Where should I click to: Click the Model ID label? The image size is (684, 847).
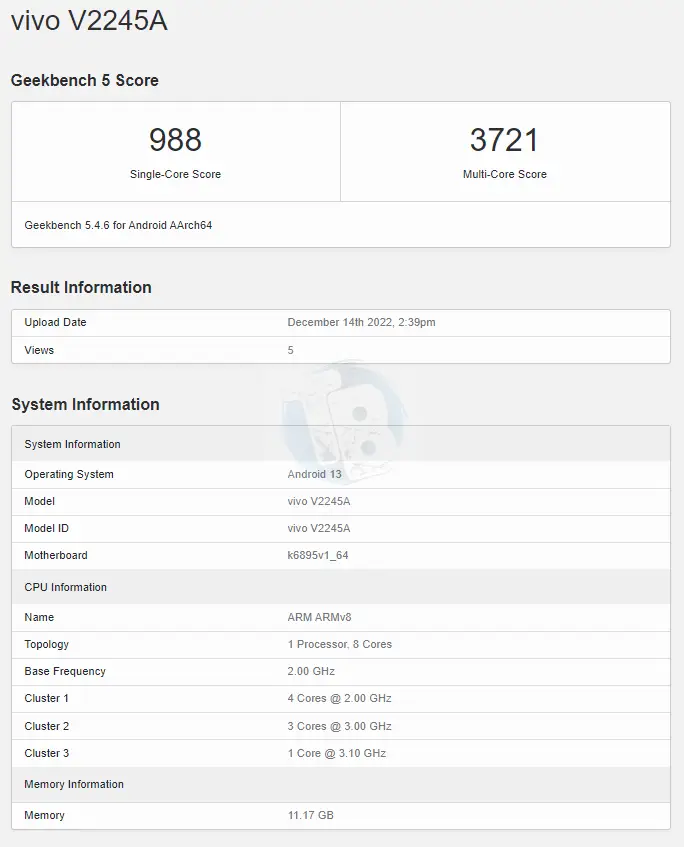46,528
